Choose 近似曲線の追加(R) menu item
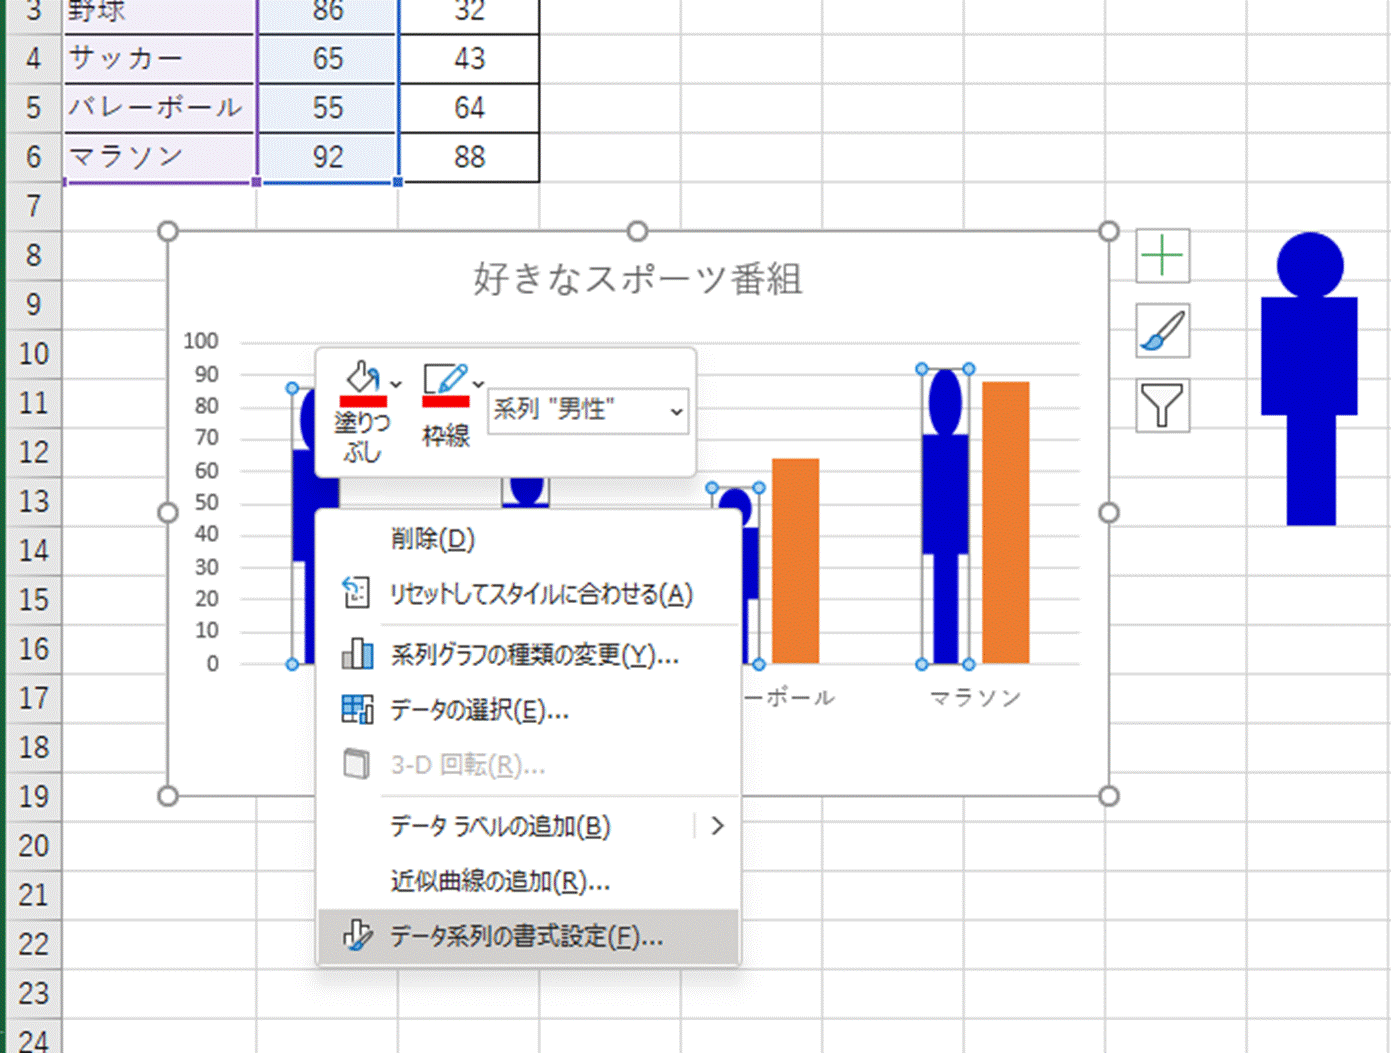 (x=528, y=881)
